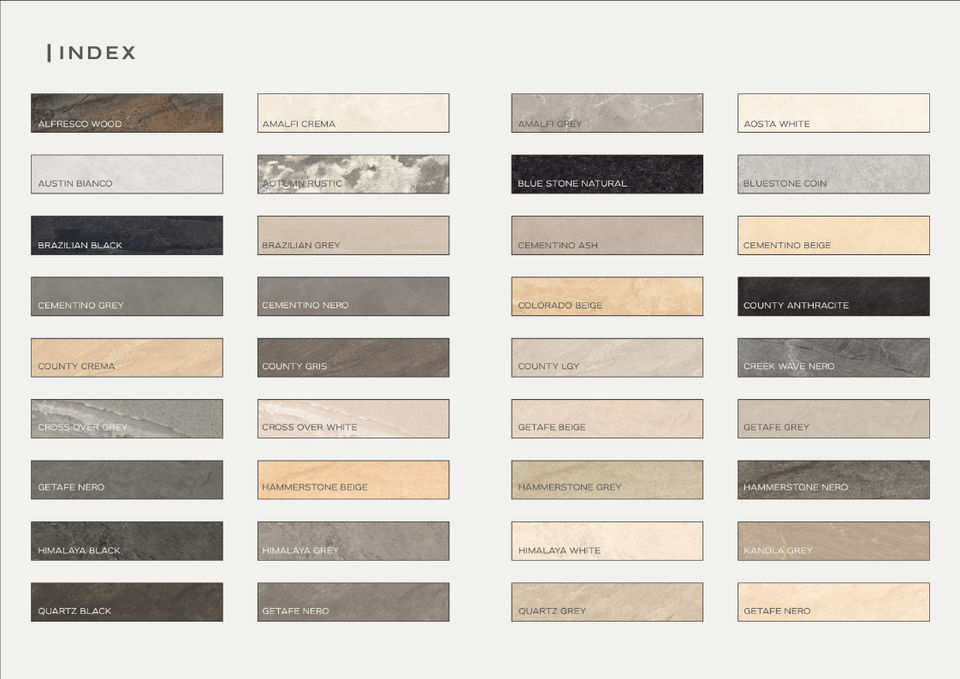Viewport: 960px width, 679px height.
Task: Go to the Cementino Beige tile
Action: [833, 235]
